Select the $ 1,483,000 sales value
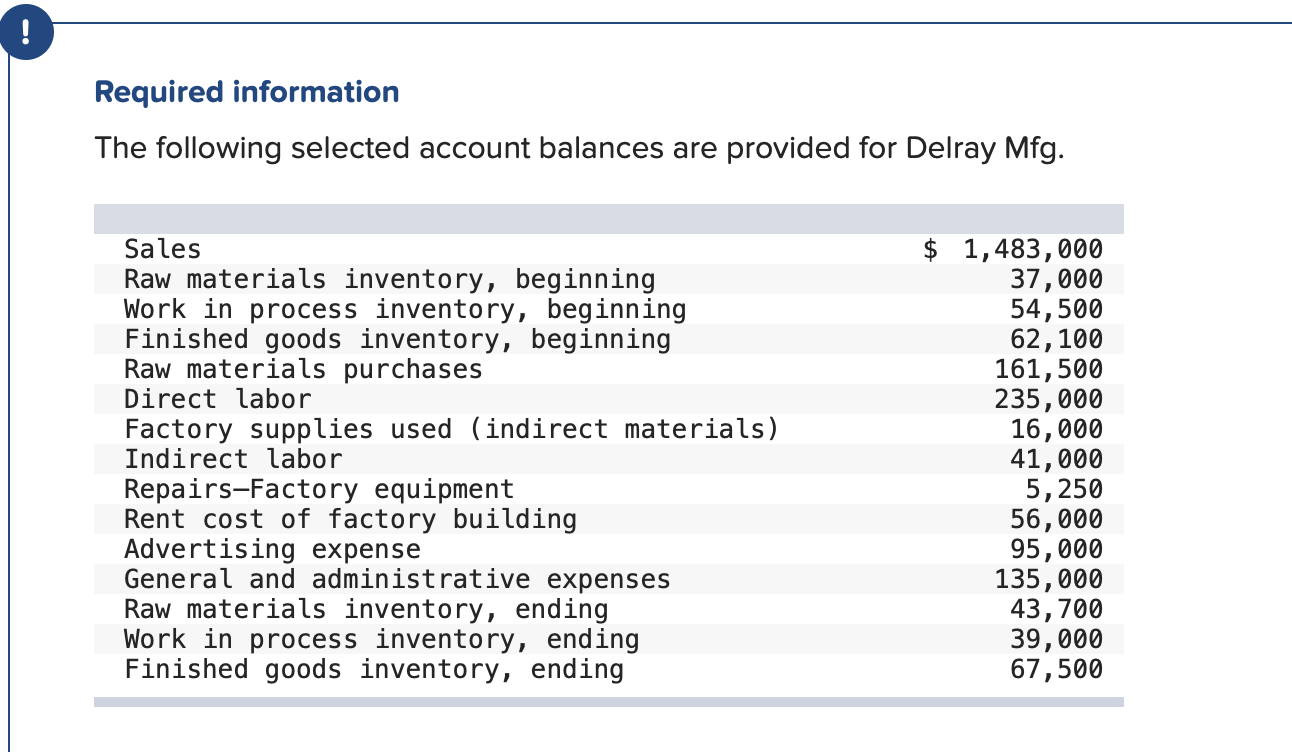 click(x=1012, y=249)
